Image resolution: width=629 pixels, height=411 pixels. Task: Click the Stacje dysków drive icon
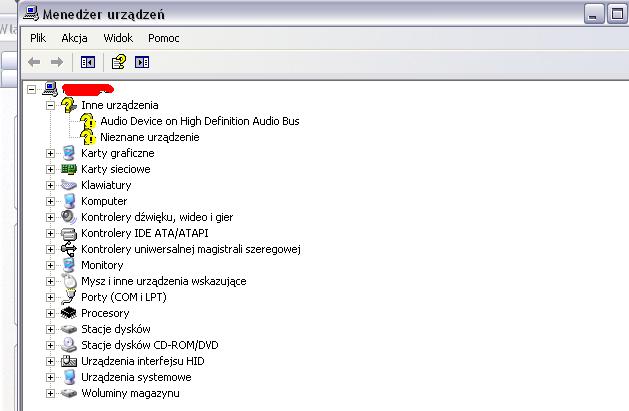tap(69, 329)
